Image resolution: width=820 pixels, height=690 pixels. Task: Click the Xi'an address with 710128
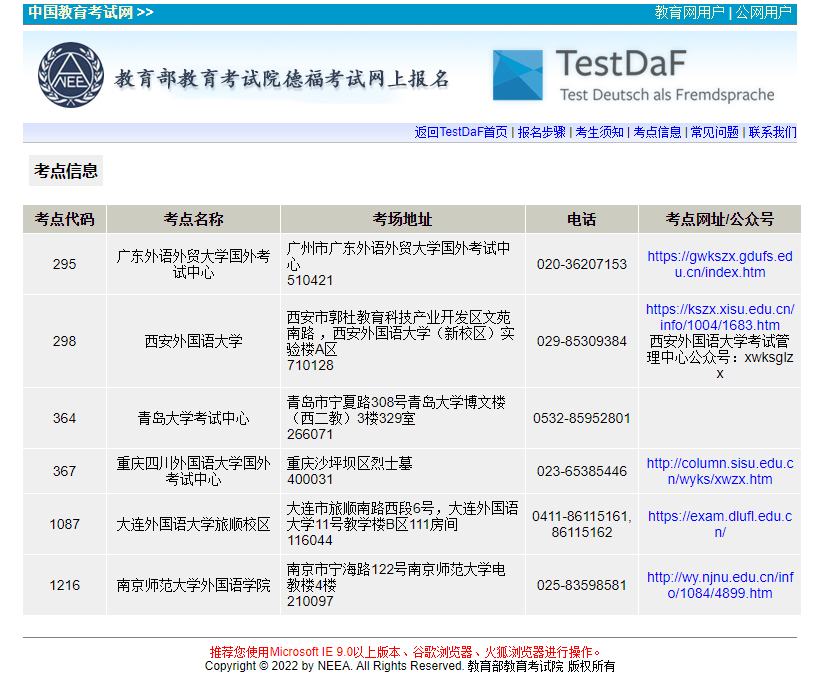click(x=401, y=341)
